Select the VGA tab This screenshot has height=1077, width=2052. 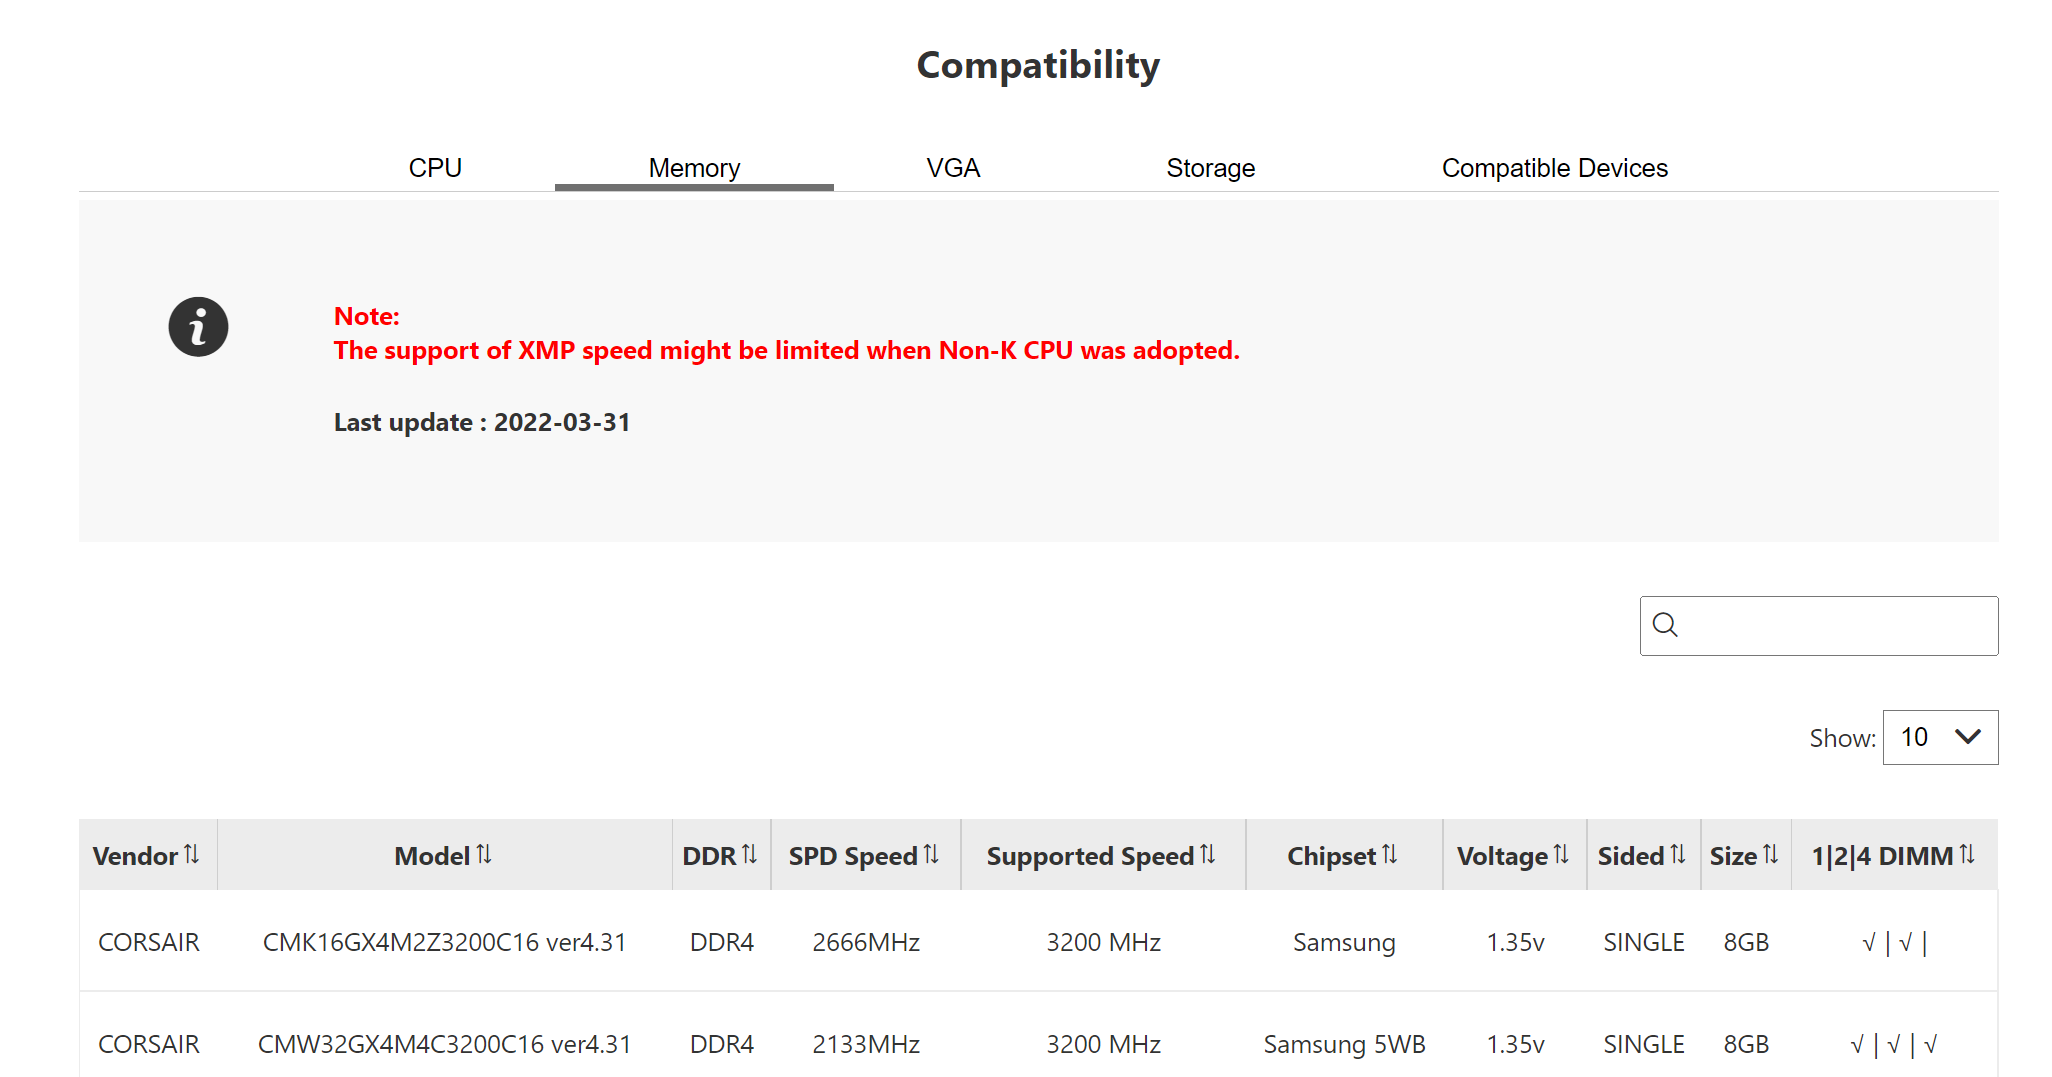pyautogui.click(x=953, y=168)
